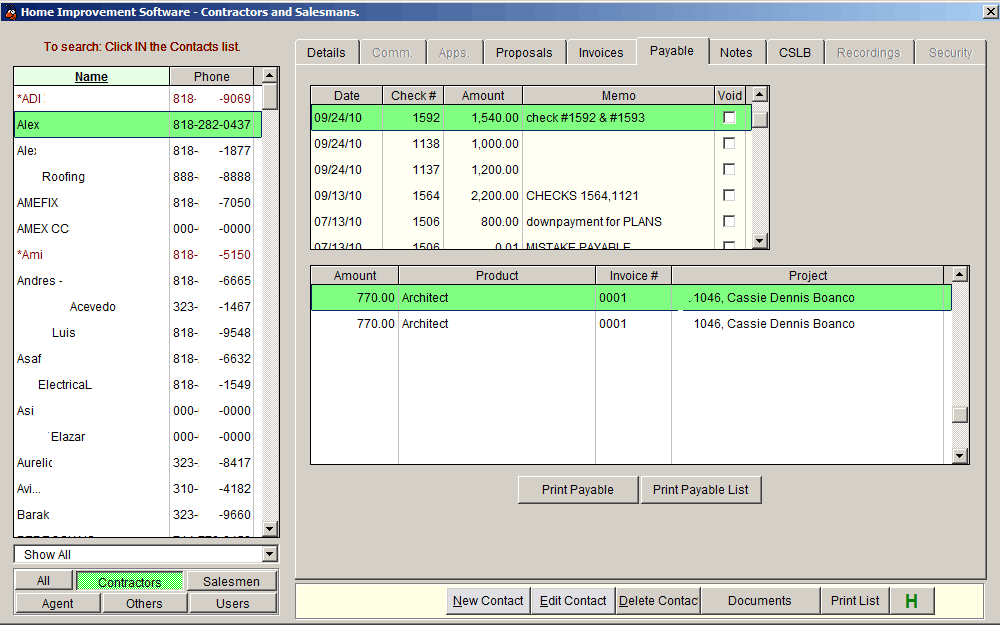This screenshot has width=1000, height=630.
Task: Open the CSLB tab
Action: pos(795,53)
